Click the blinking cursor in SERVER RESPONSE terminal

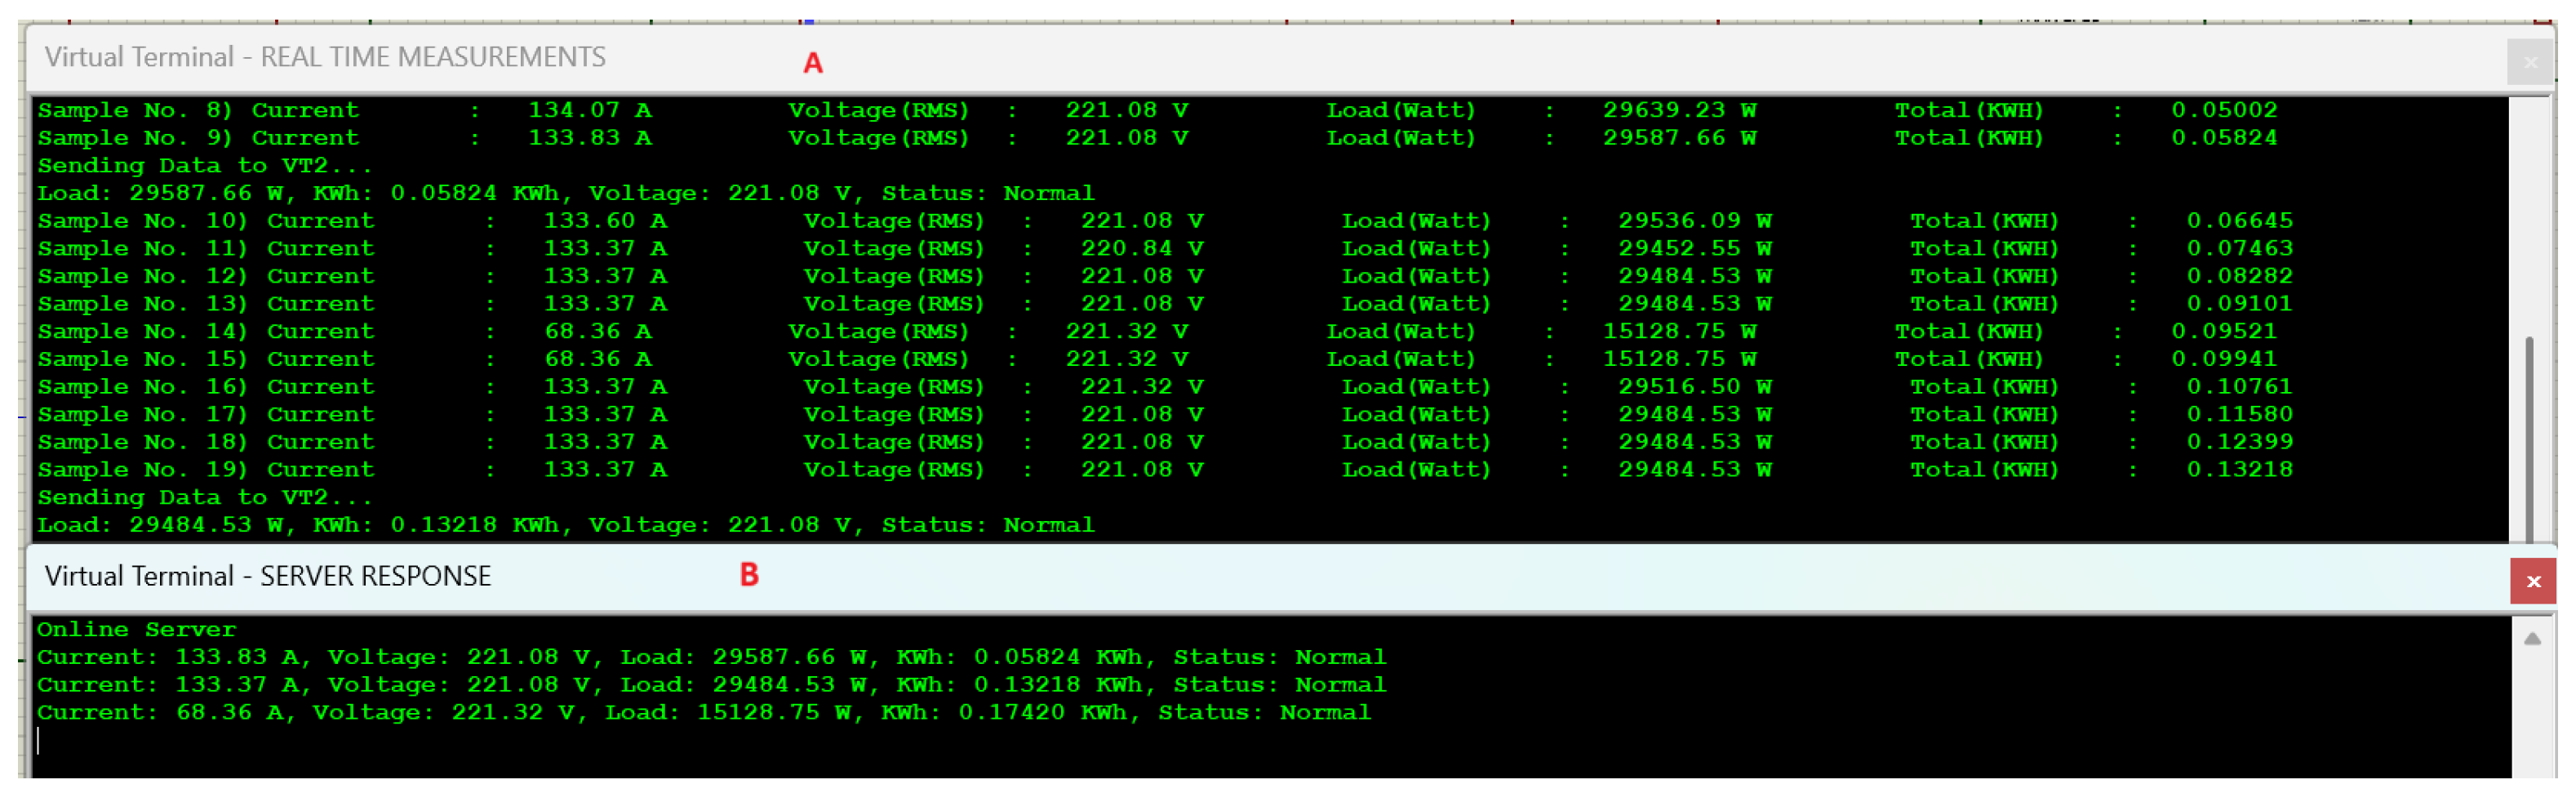[x=39, y=740]
